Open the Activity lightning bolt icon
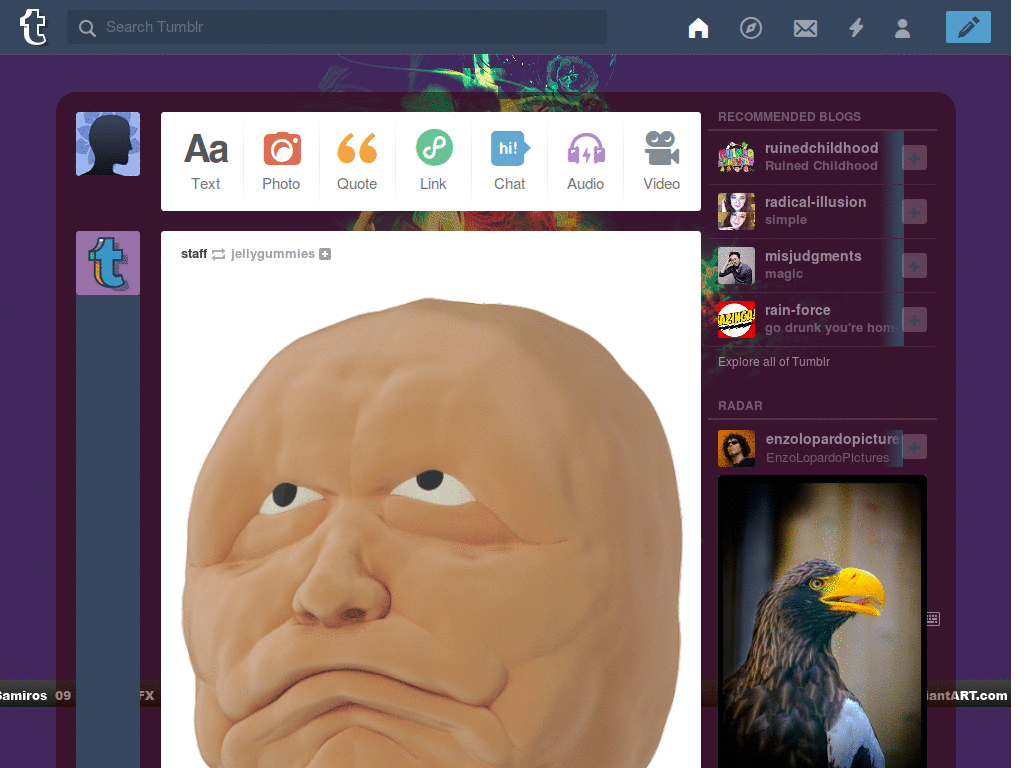 pos(856,27)
